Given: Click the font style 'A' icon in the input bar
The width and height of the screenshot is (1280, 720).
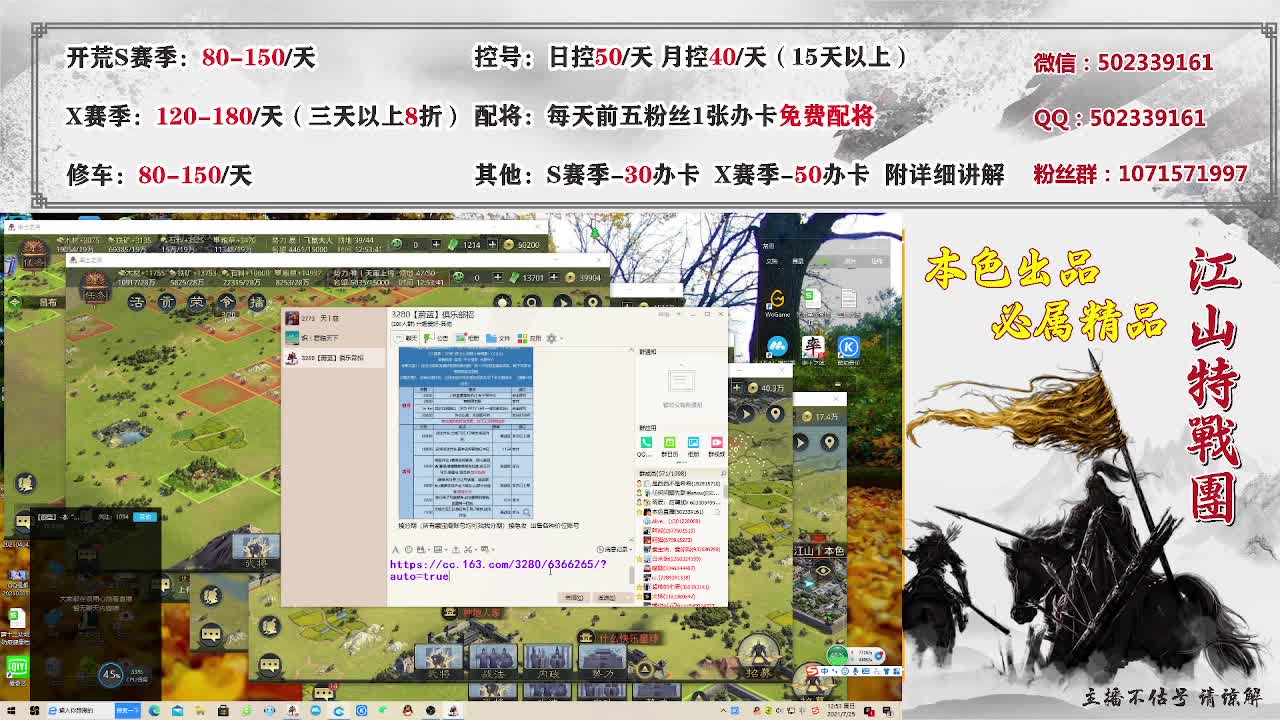Looking at the screenshot, I should pyautogui.click(x=394, y=550).
